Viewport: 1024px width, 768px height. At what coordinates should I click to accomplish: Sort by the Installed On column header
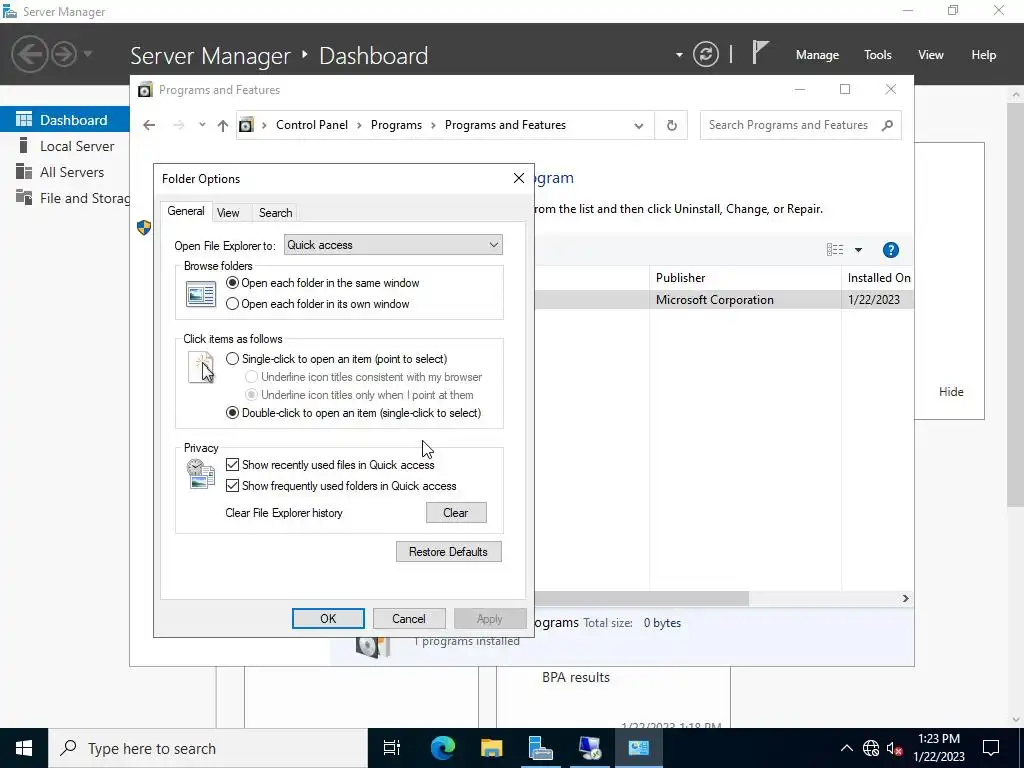click(x=878, y=278)
